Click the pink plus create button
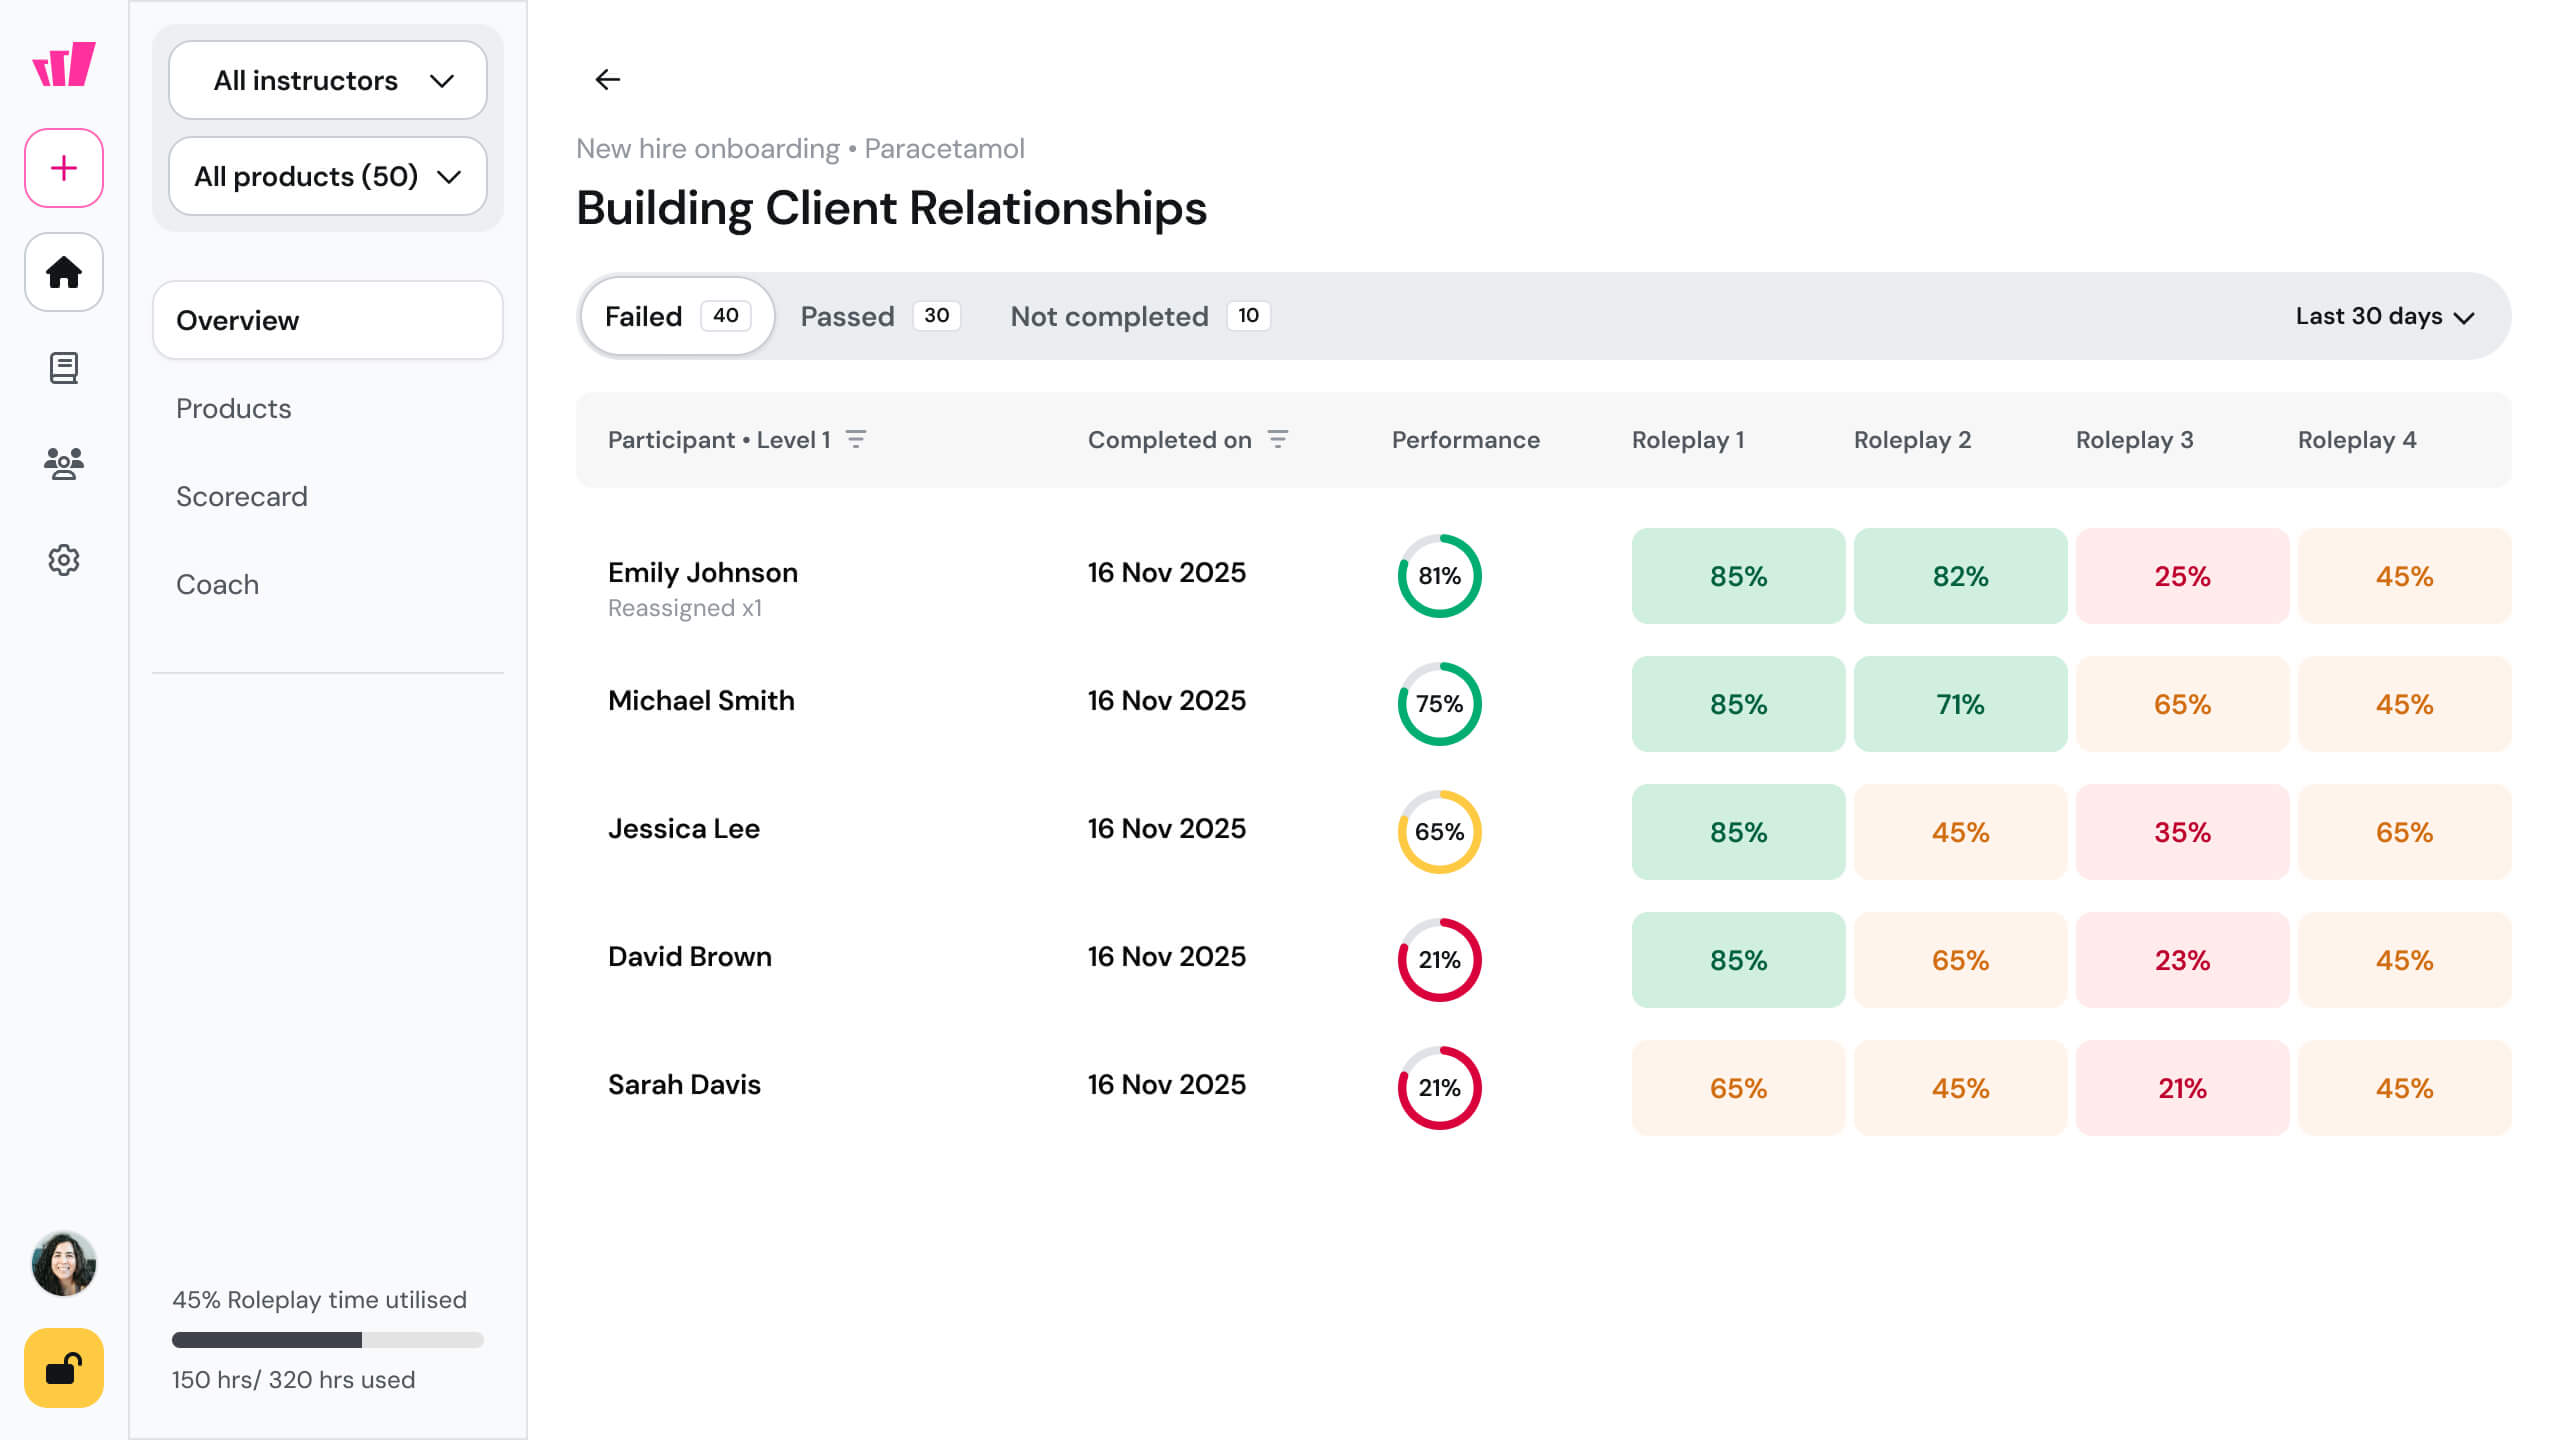 click(x=64, y=168)
